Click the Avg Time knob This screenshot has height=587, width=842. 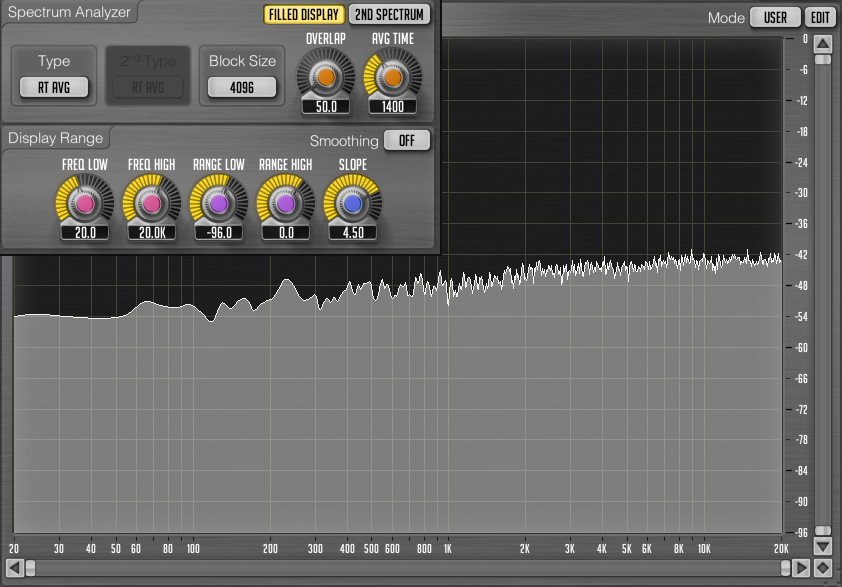(x=392, y=76)
